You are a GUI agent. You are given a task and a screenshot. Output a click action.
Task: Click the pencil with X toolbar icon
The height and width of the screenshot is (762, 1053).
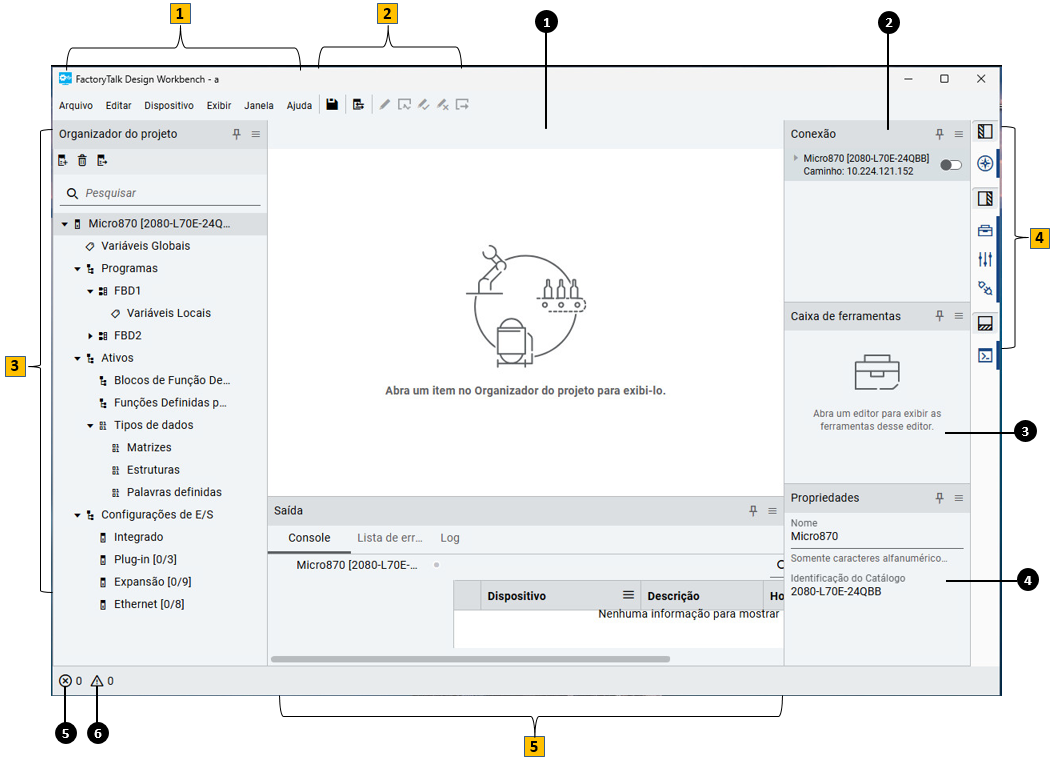443,104
